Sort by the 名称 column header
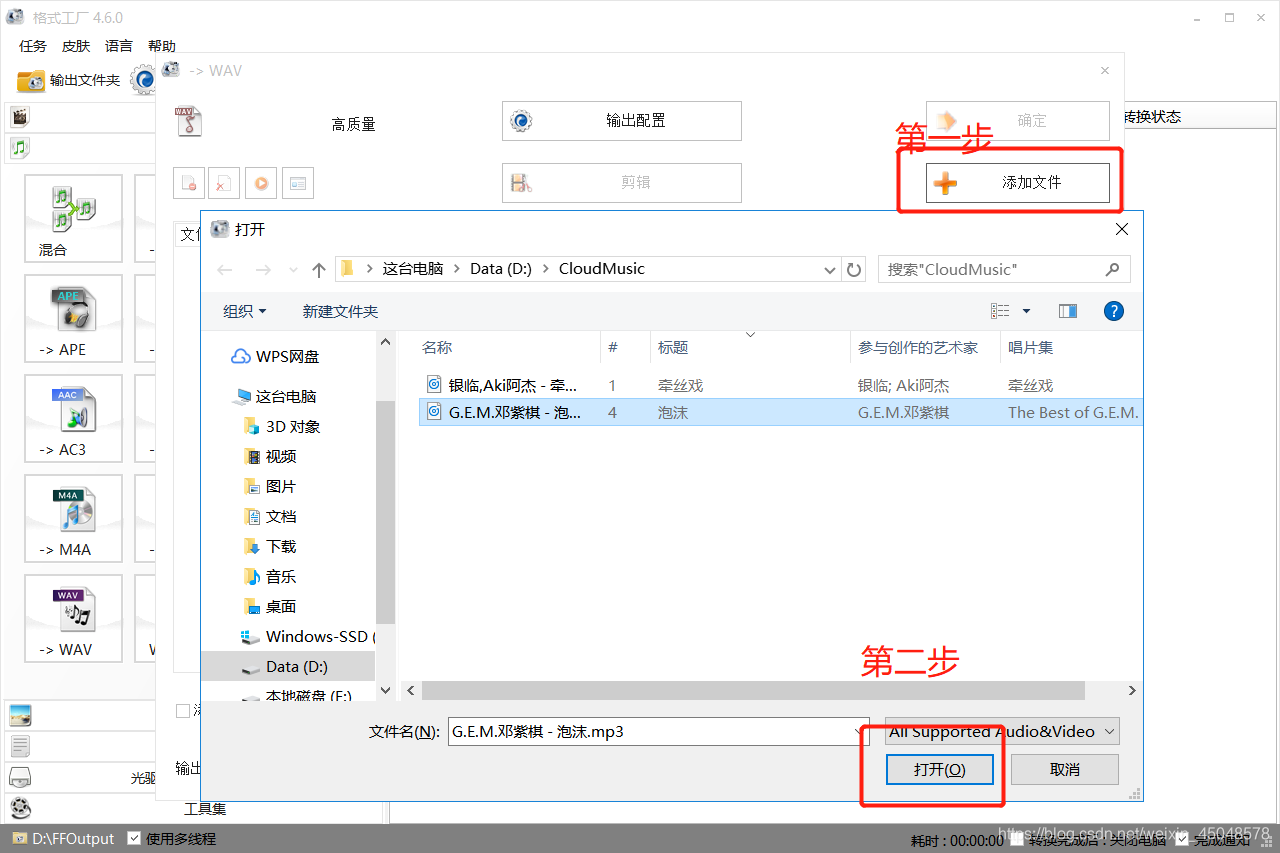Screen dimensions: 1280x853 [437, 347]
